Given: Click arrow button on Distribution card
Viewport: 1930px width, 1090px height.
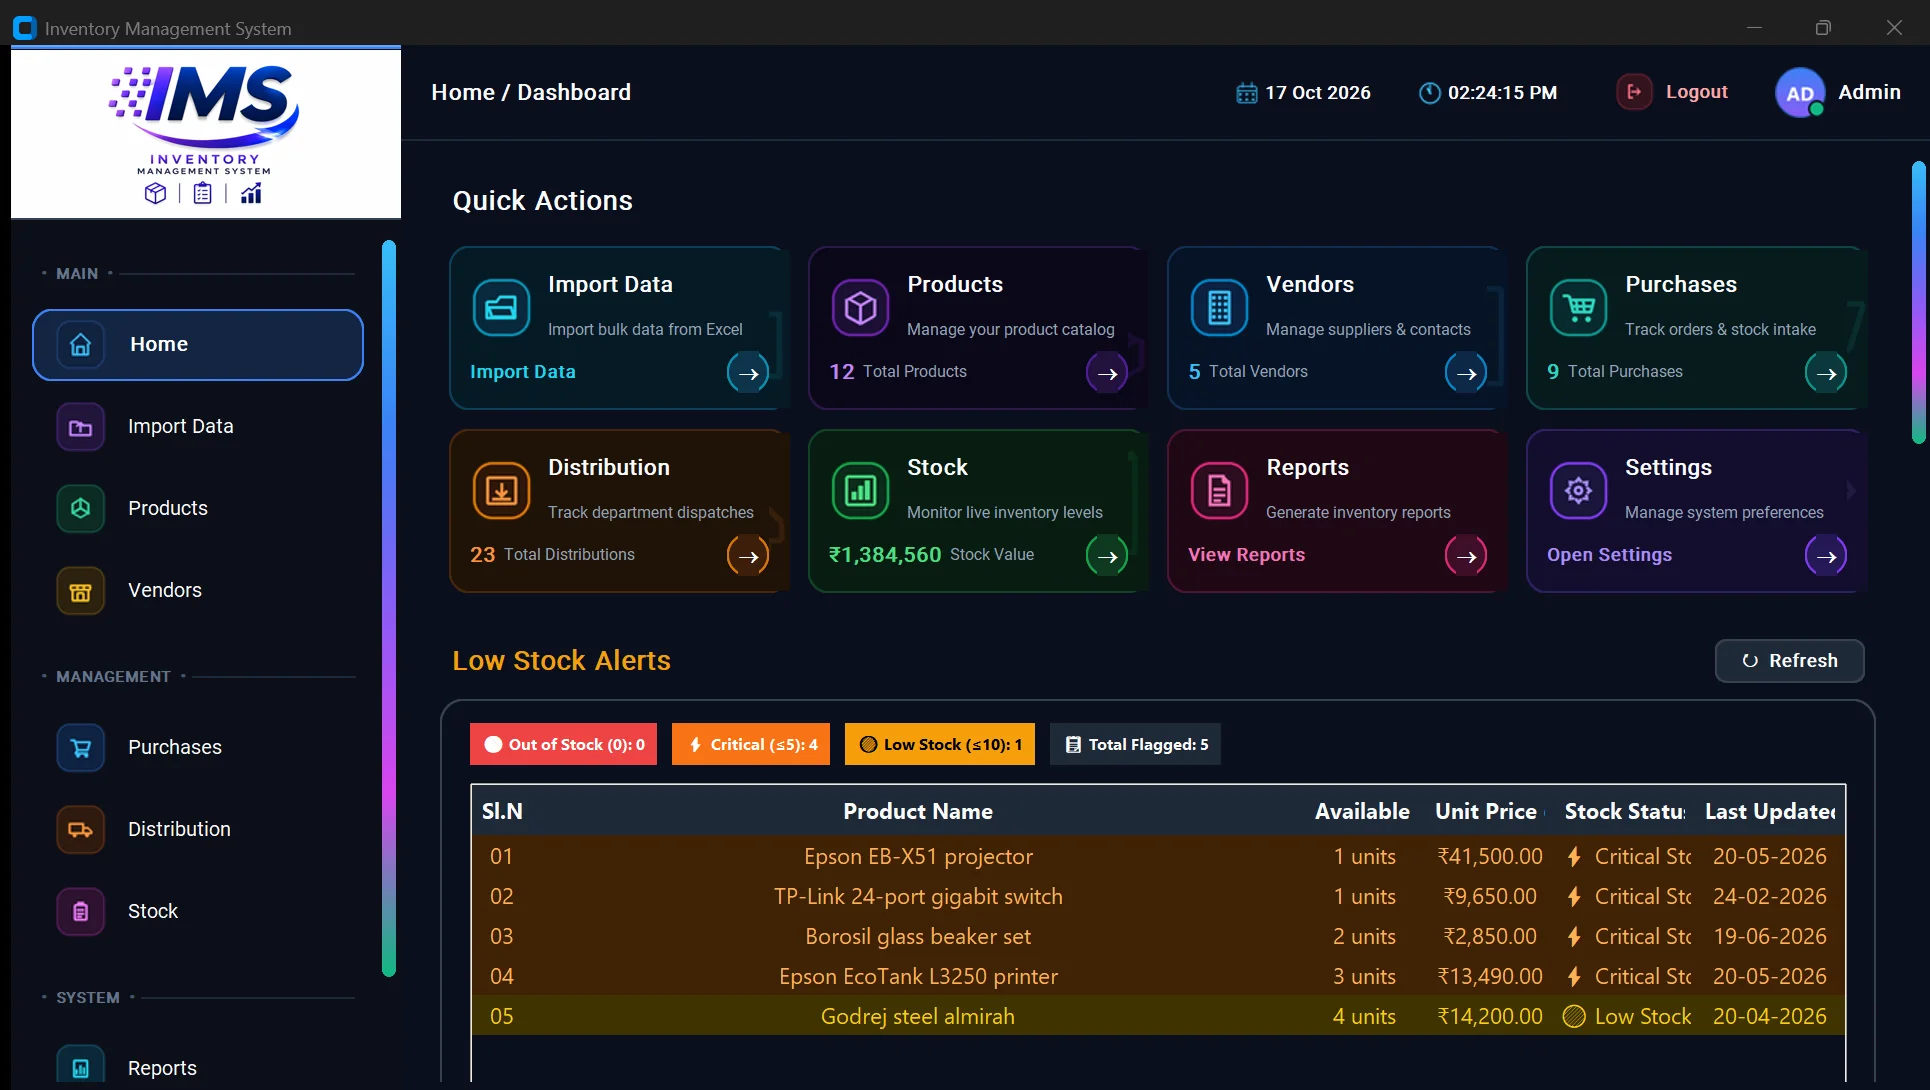Looking at the screenshot, I should point(748,556).
